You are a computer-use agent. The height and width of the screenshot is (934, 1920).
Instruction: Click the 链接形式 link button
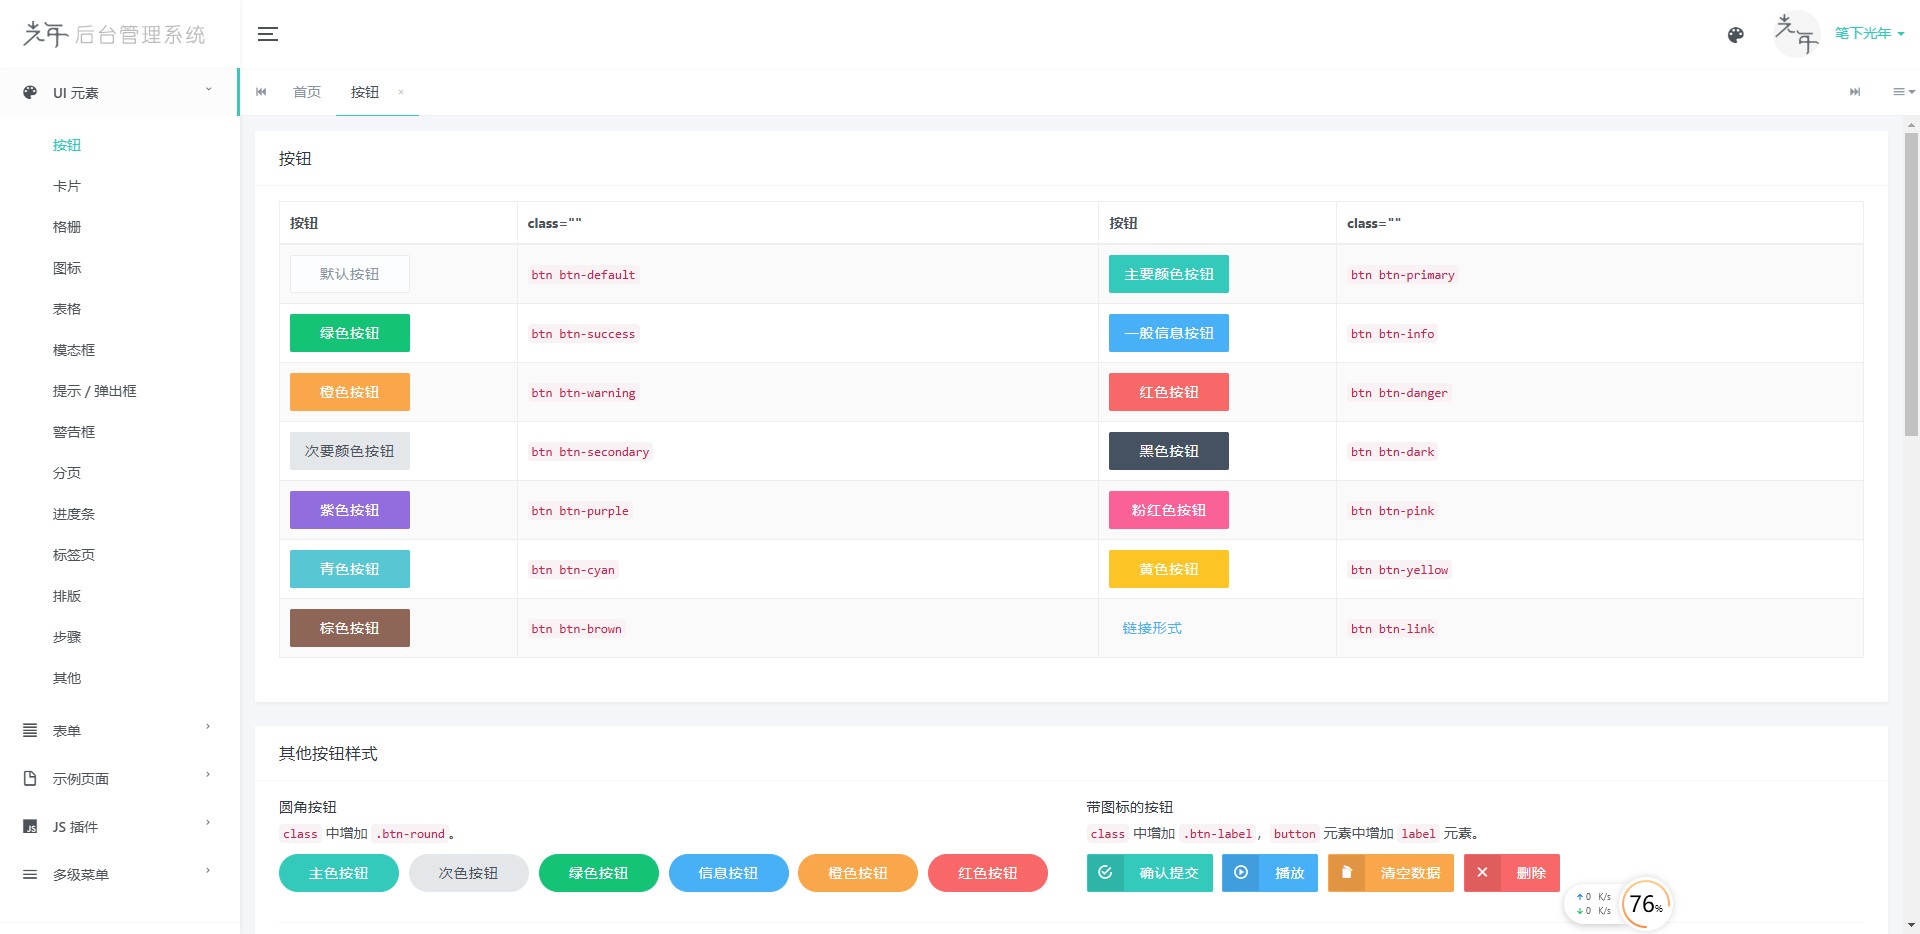click(1152, 628)
